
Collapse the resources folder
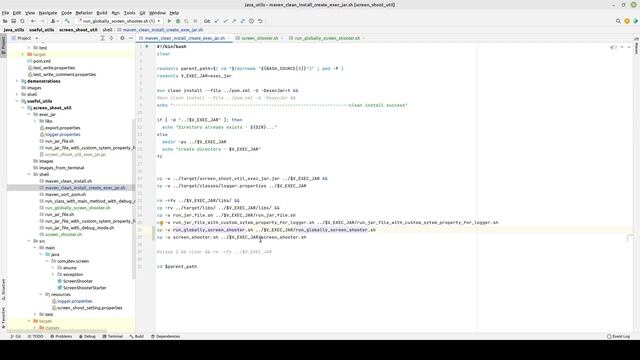41,294
